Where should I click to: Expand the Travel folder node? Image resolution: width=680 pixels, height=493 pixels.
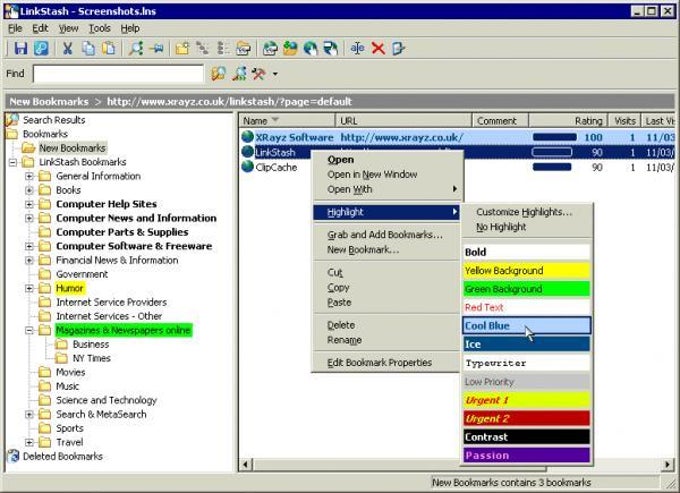(29, 442)
